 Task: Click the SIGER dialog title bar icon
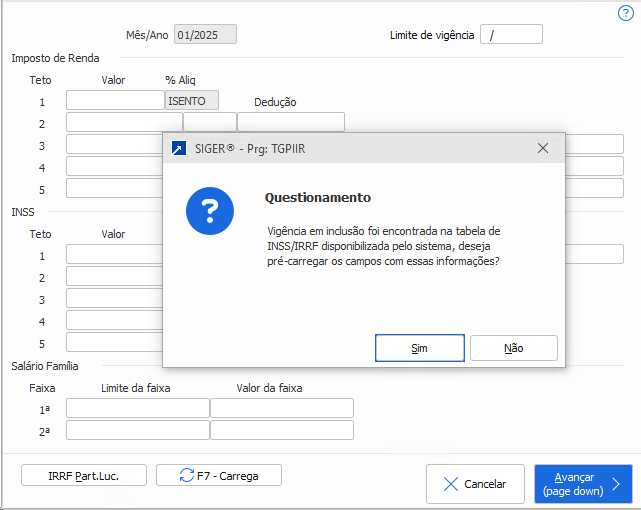point(178,148)
